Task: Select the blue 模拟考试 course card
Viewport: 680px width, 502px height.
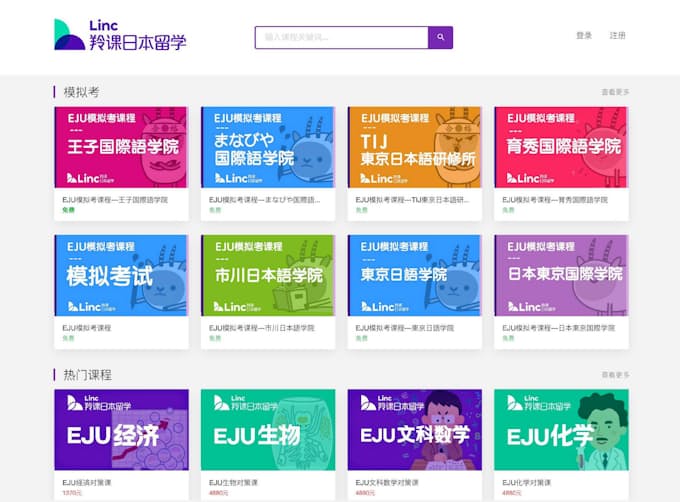Action: tap(121, 276)
